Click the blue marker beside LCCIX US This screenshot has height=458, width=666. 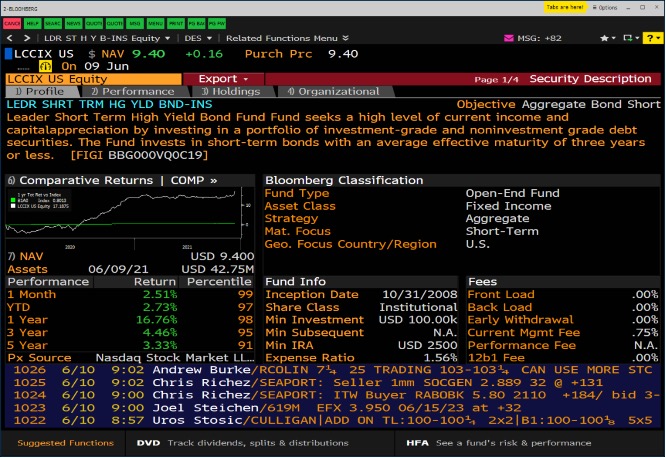(8, 54)
